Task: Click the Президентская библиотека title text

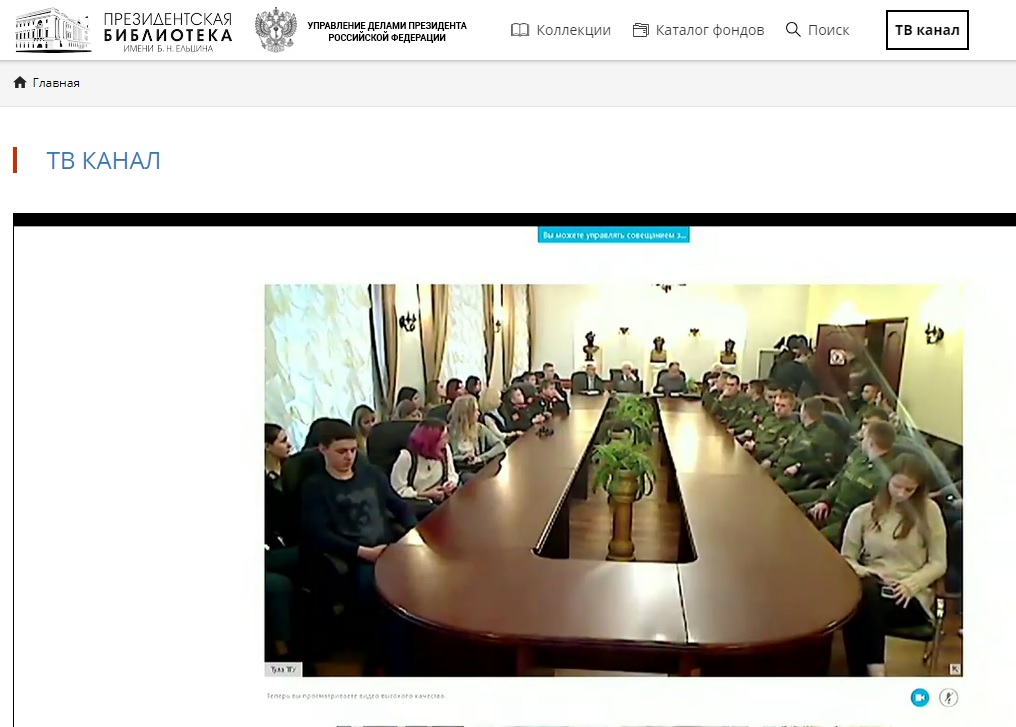Action: (x=168, y=30)
